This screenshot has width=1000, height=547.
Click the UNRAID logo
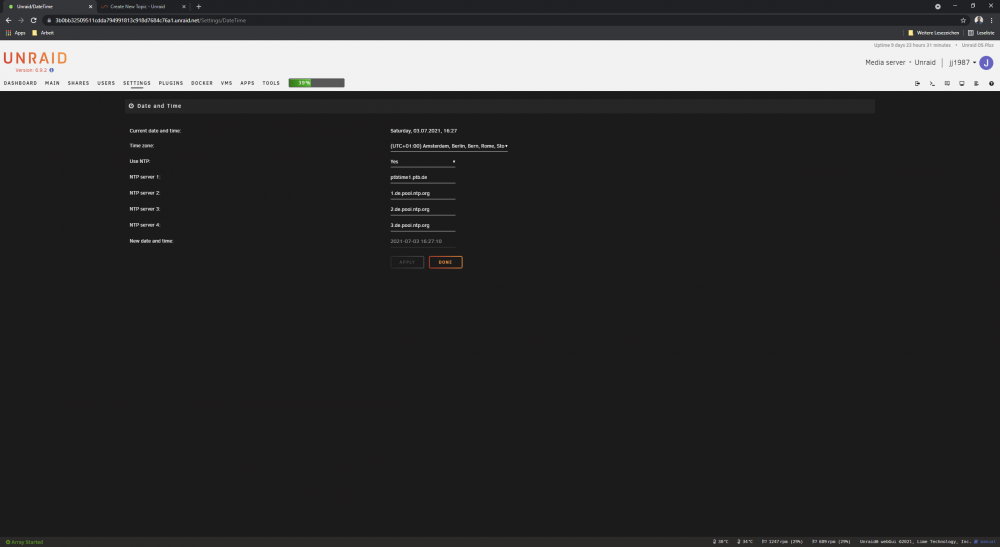pyautogui.click(x=35, y=58)
